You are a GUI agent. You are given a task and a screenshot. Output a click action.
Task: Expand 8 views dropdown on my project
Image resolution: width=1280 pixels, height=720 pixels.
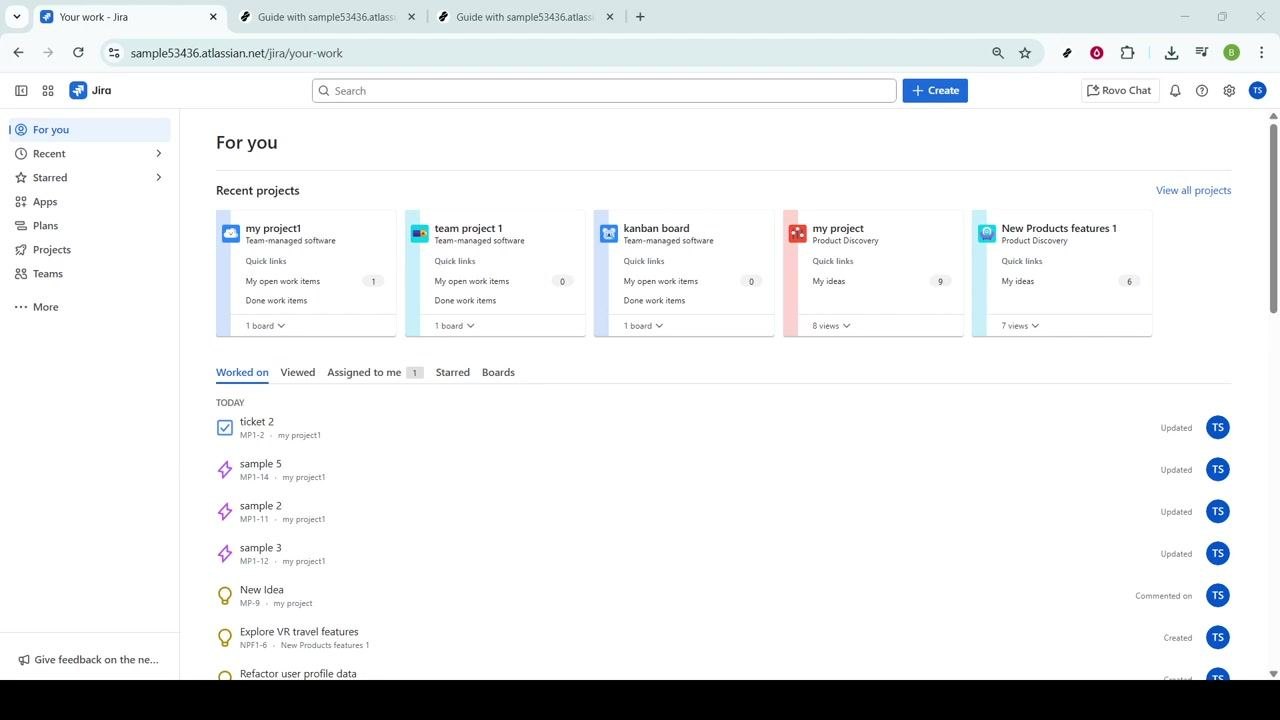832,326
